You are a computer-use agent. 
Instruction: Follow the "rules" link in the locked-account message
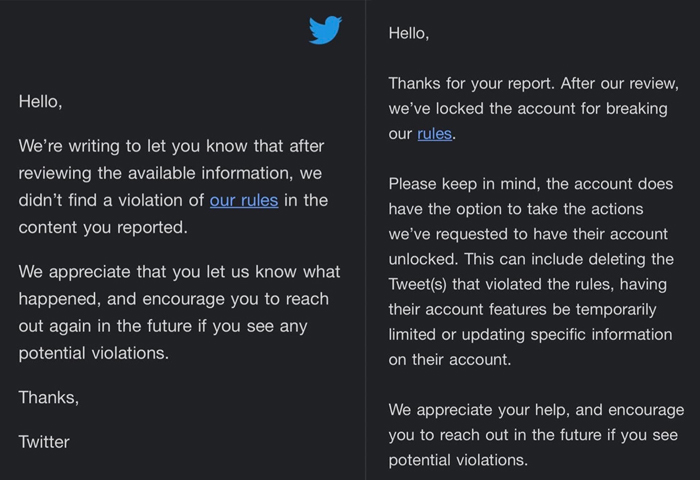tap(434, 133)
